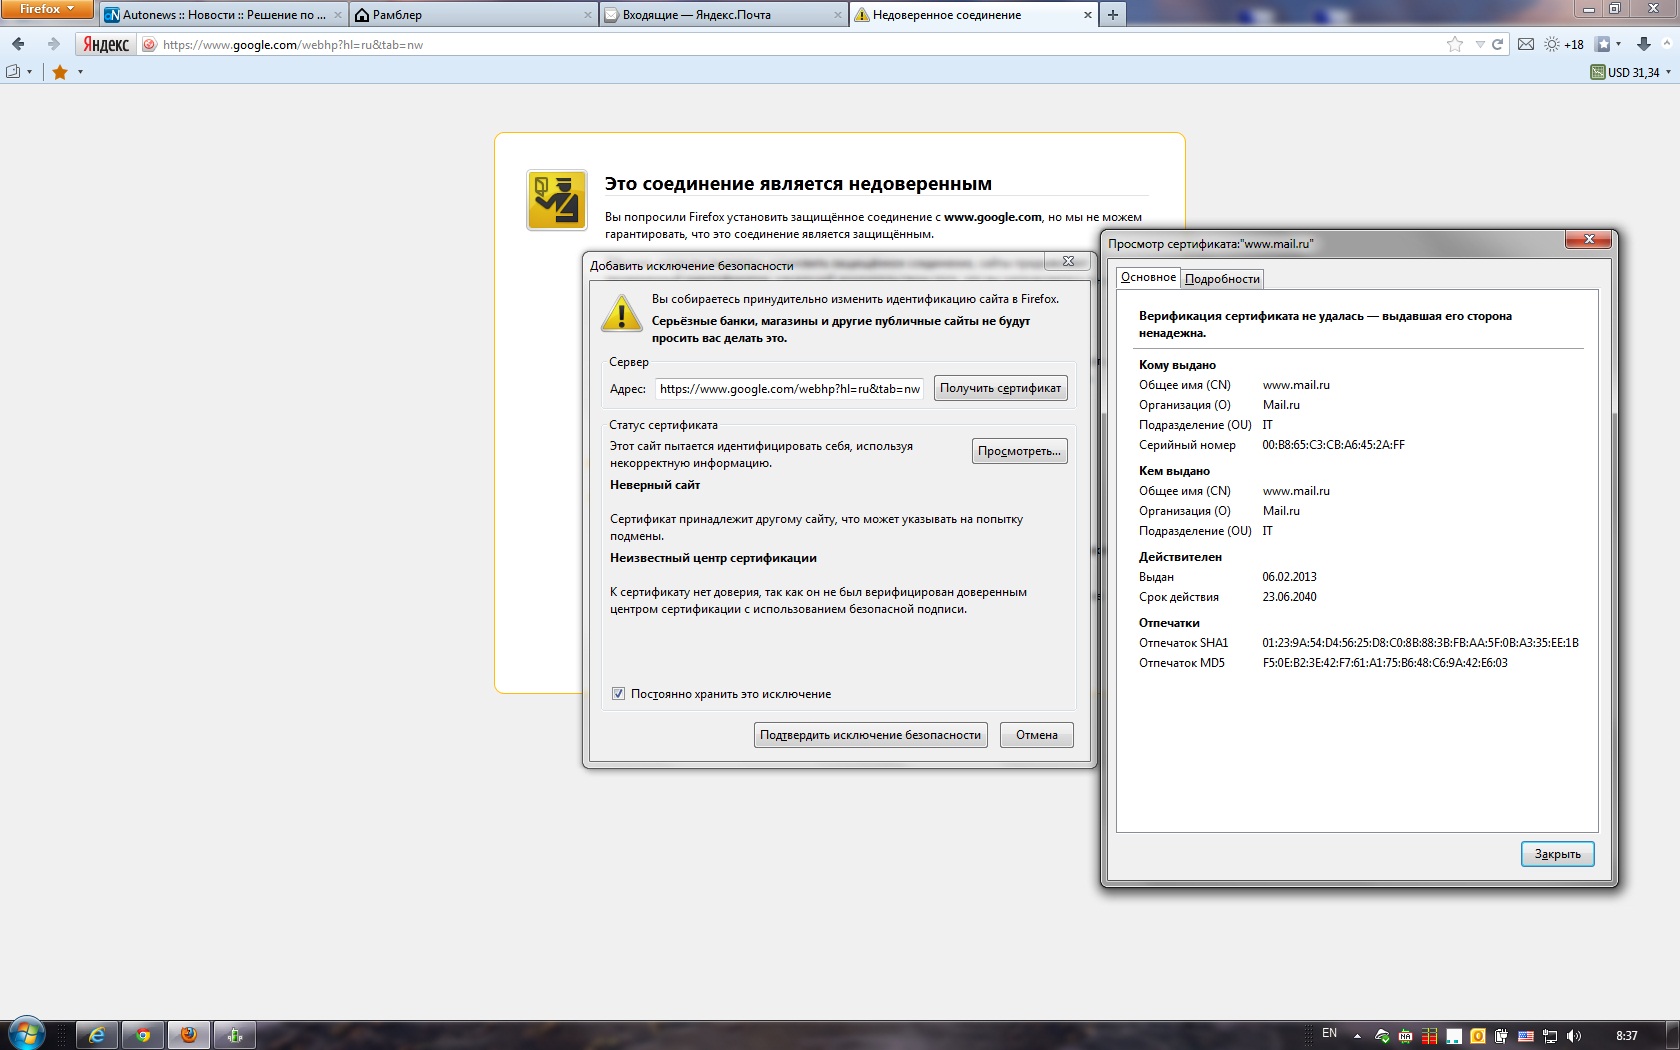Switch to the 'Подробности' certificate tab

tap(1221, 279)
